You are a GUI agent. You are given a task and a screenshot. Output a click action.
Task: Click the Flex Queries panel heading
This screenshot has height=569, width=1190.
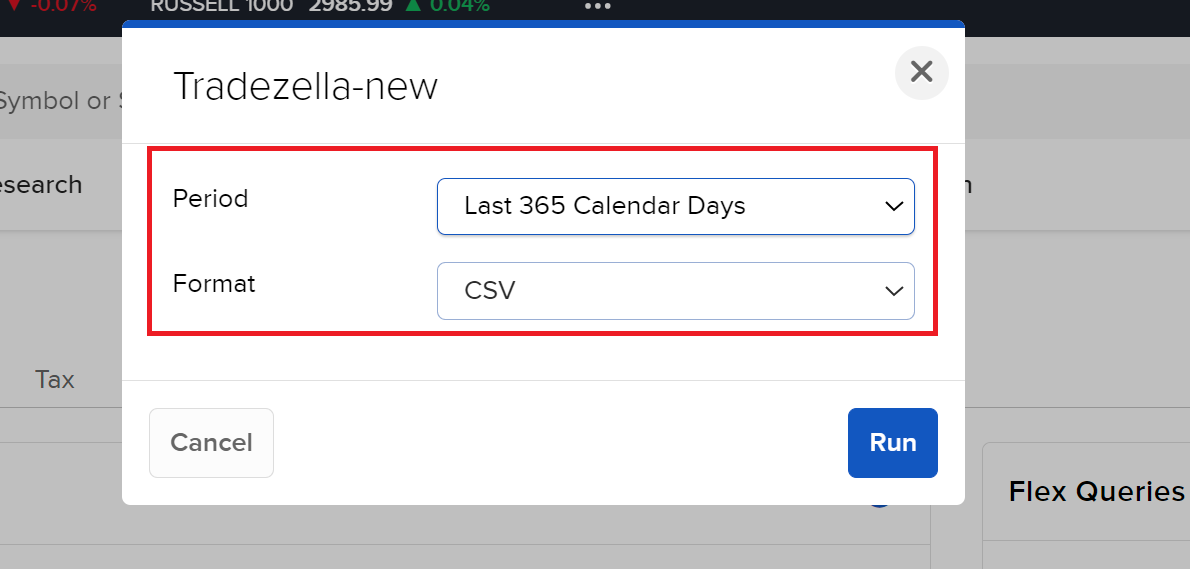pyautogui.click(x=1096, y=492)
